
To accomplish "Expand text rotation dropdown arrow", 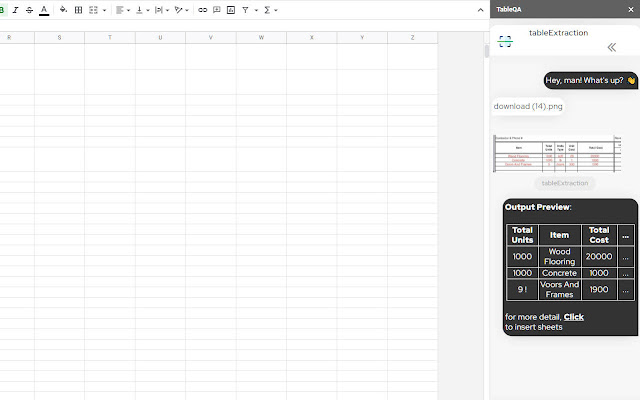I will (x=187, y=10).
